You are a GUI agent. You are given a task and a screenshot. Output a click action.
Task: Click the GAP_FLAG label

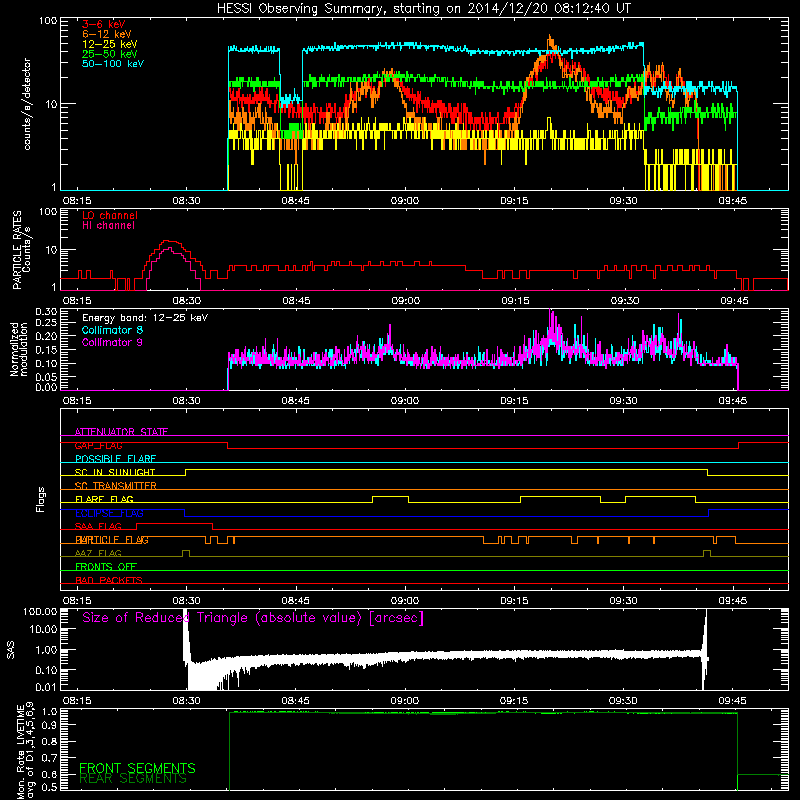point(98,445)
